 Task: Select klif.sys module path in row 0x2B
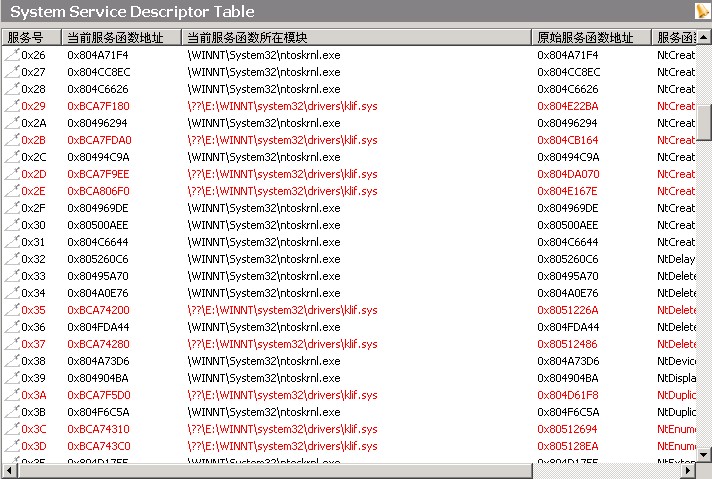(x=282, y=140)
